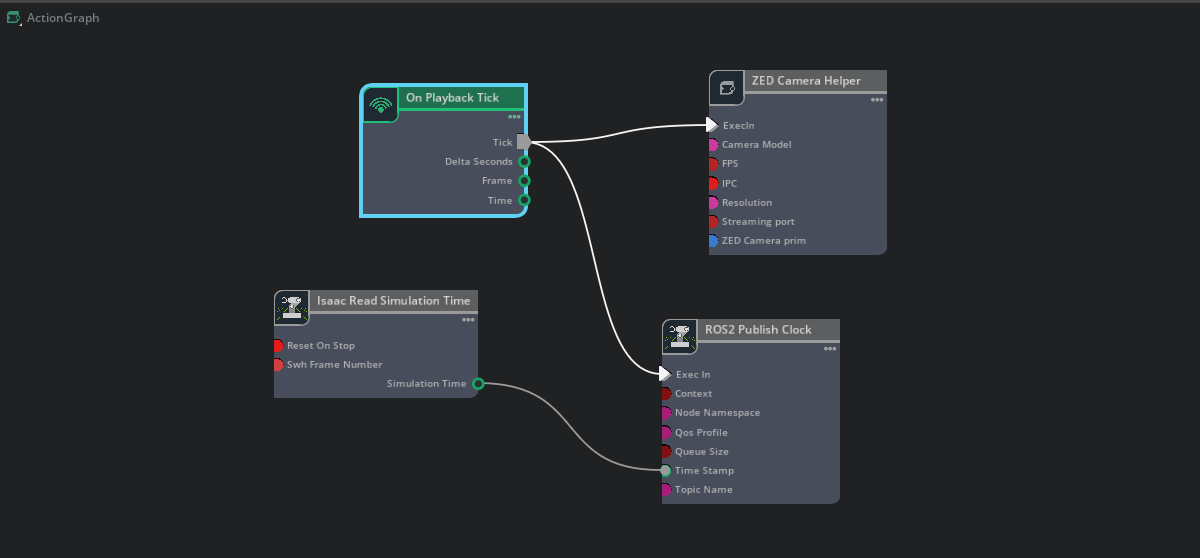This screenshot has height=558, width=1200.
Task: Select the On Playback Tick node title
Action: [x=452, y=98]
